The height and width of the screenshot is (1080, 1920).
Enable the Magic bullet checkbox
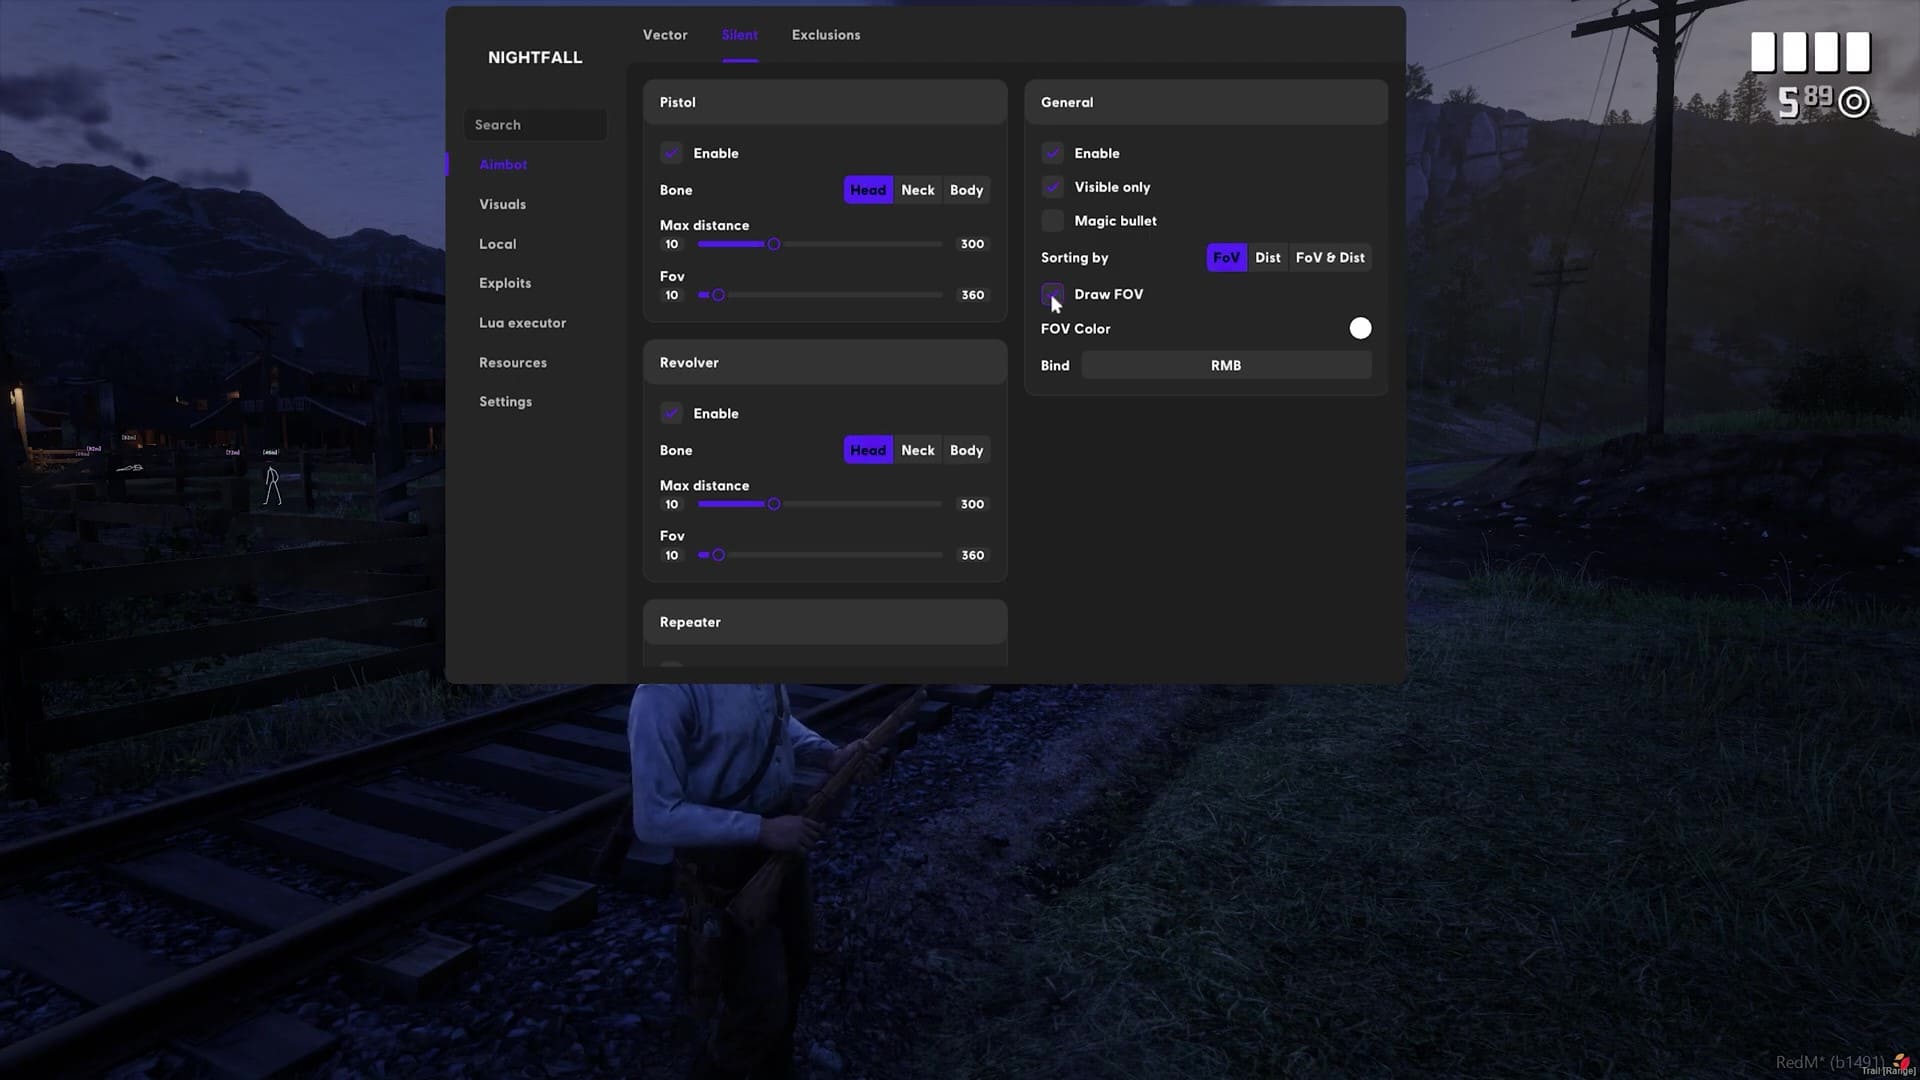coord(1052,221)
